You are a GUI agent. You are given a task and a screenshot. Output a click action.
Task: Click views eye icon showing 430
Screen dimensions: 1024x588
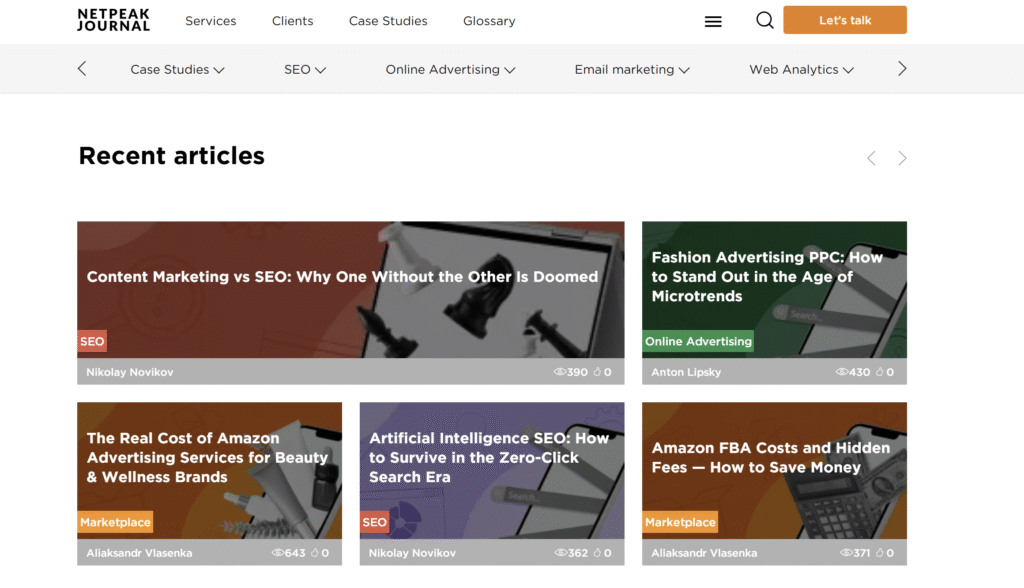click(842, 372)
